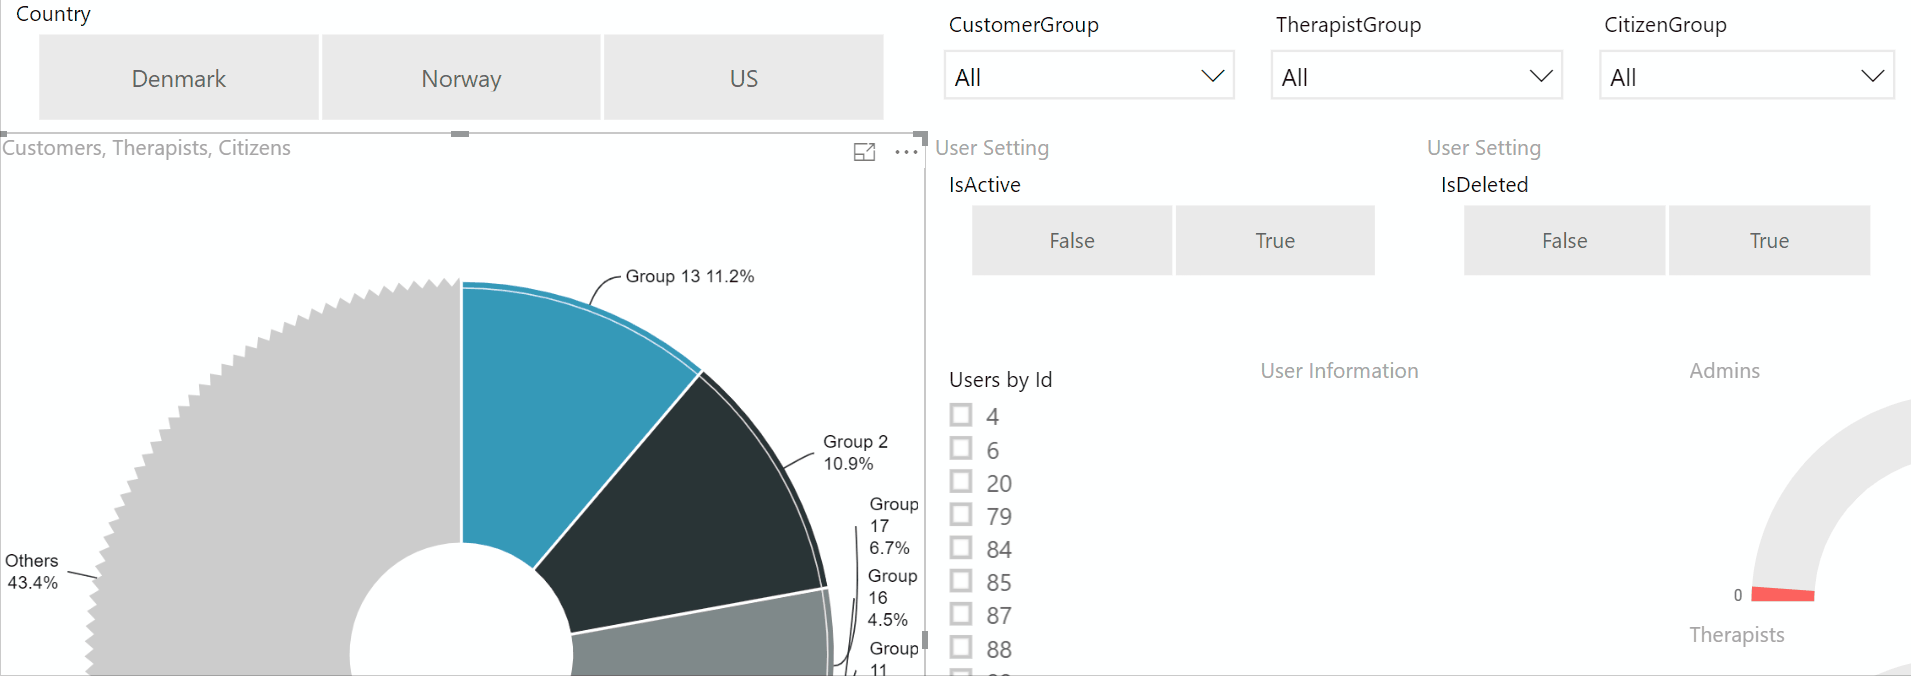Open more options ellipsis on chart
1911x676 pixels.
(x=906, y=152)
